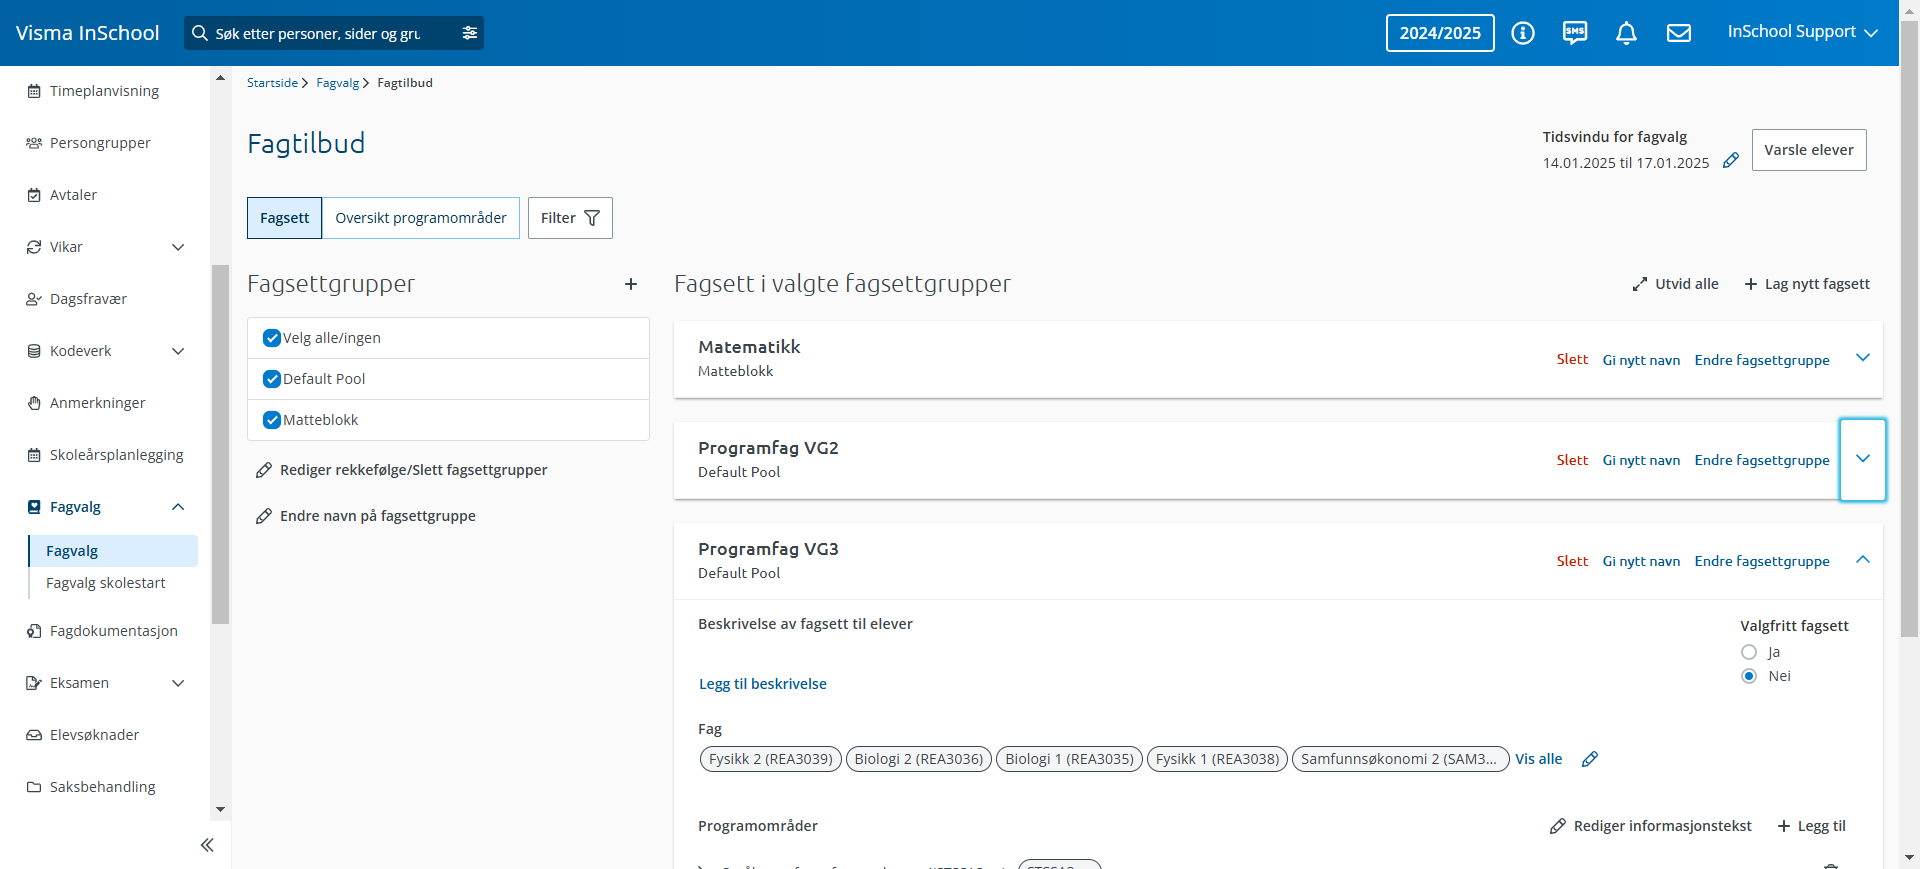Open 2024/2025 school year selector
The width and height of the screenshot is (1920, 869).
point(1440,33)
